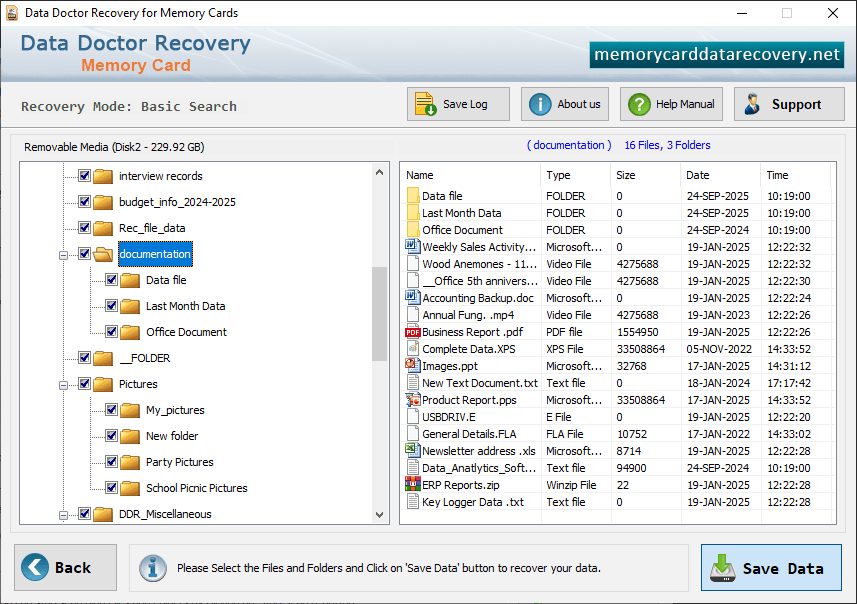This screenshot has height=604, width=857.
Task: Open the About us dialog
Action: pyautogui.click(x=565, y=104)
